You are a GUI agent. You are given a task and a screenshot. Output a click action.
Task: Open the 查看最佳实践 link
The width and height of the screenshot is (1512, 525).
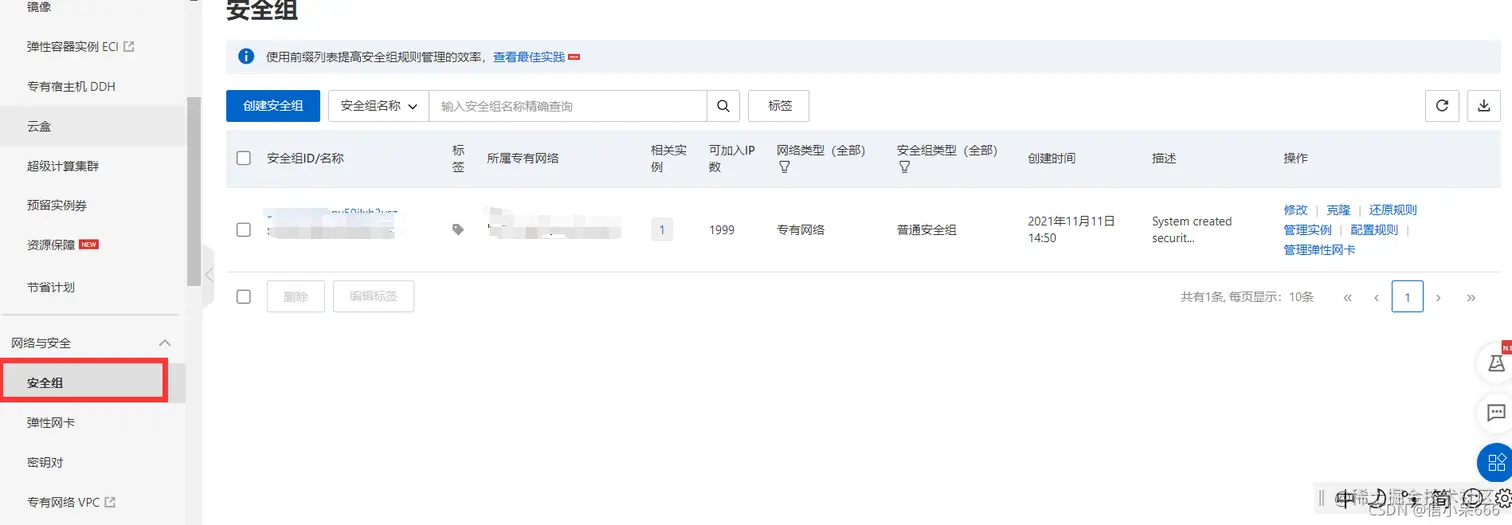(529, 57)
